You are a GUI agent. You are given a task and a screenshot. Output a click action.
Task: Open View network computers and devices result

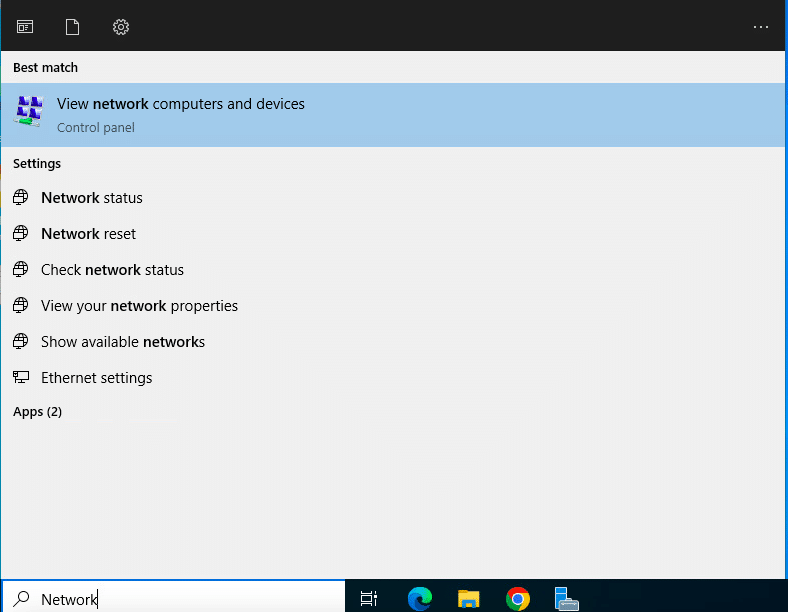pyautogui.click(x=393, y=115)
